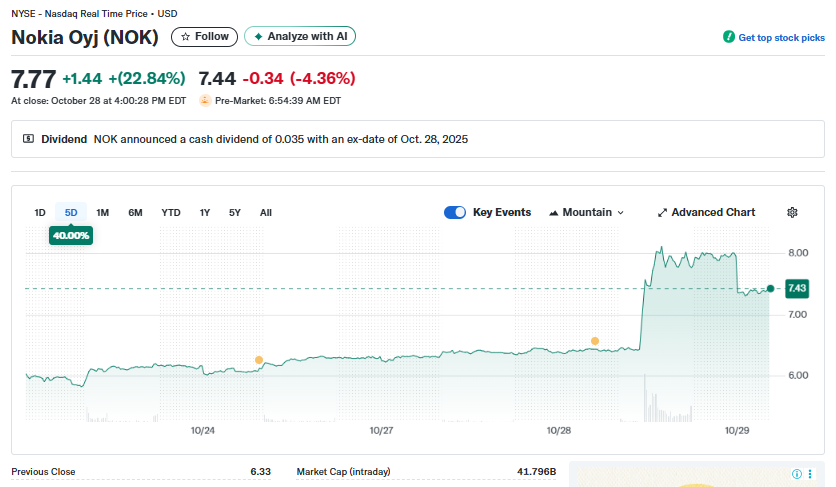
Task: Toggle the Key Events switch off
Action: pos(455,212)
